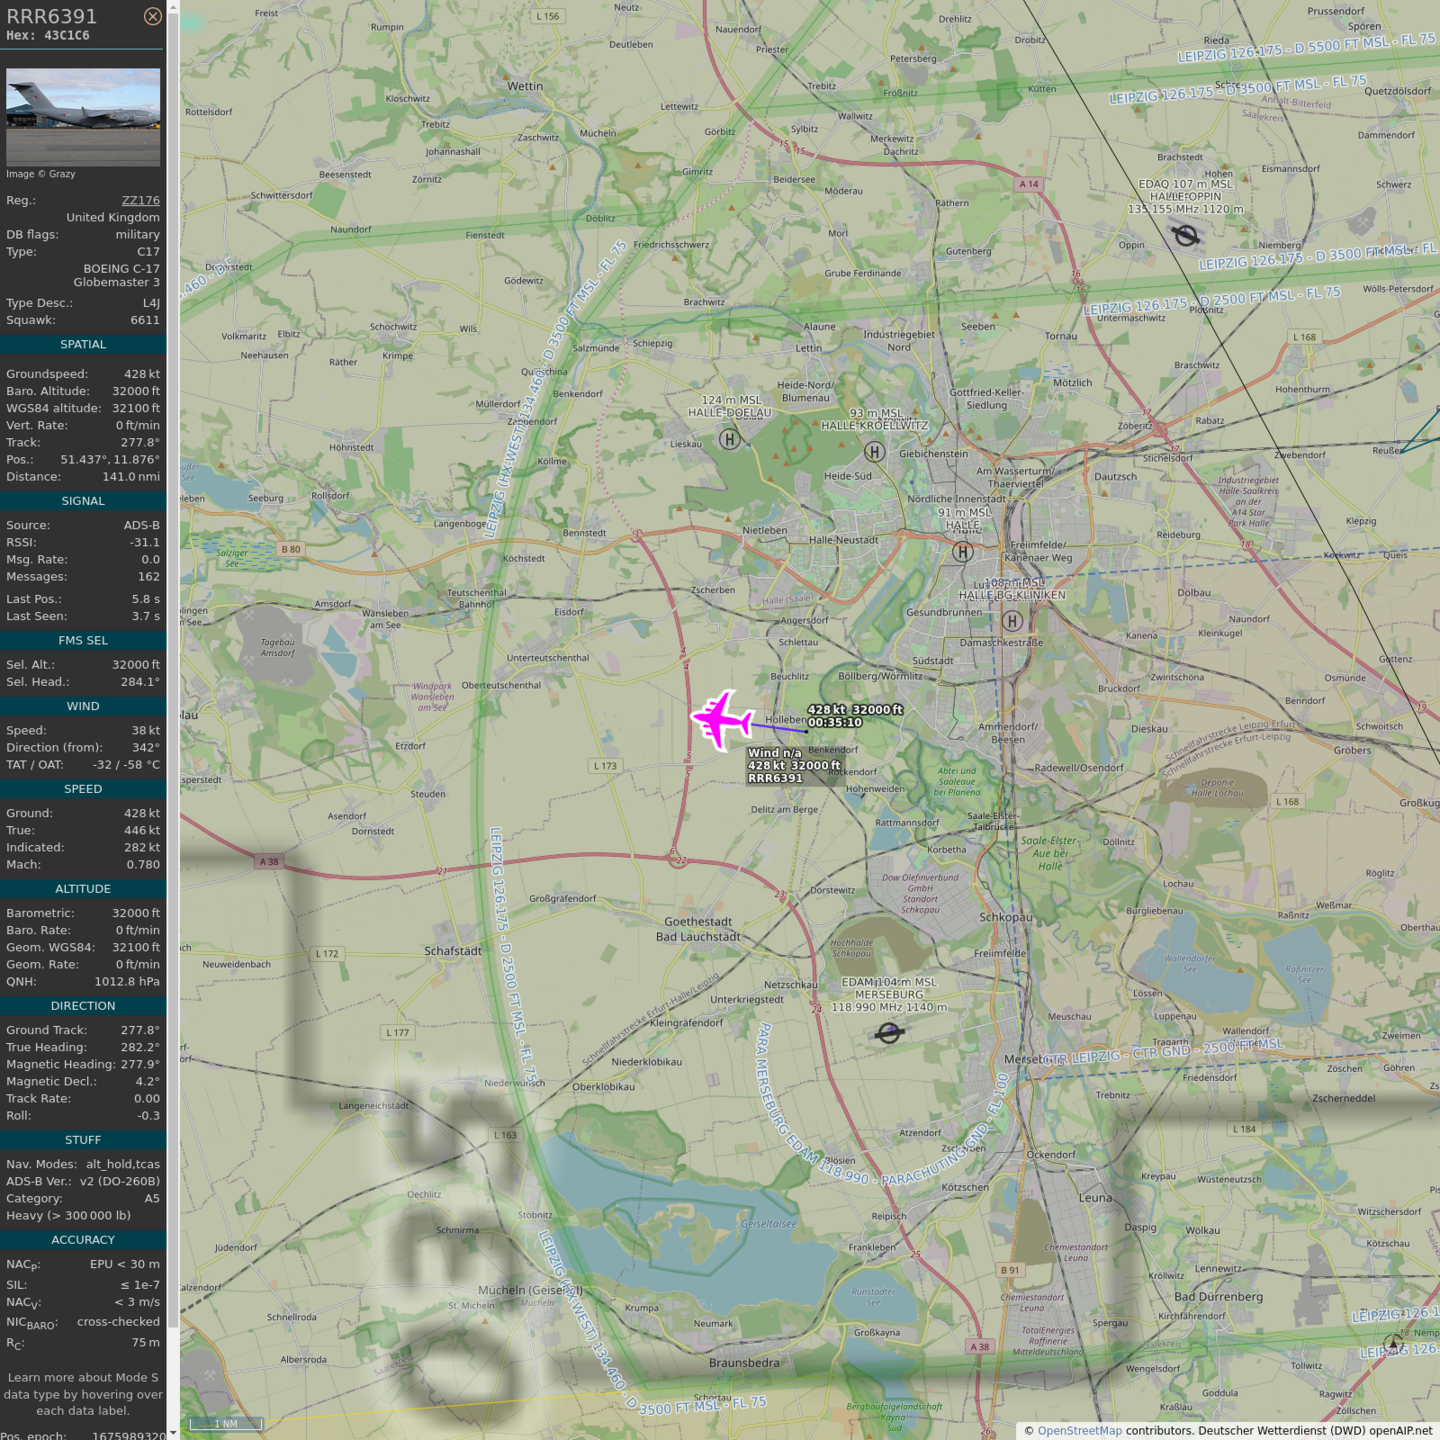Click the sidebar scroll down arrow
This screenshot has width=1440, height=1440.
[x=173, y=1433]
